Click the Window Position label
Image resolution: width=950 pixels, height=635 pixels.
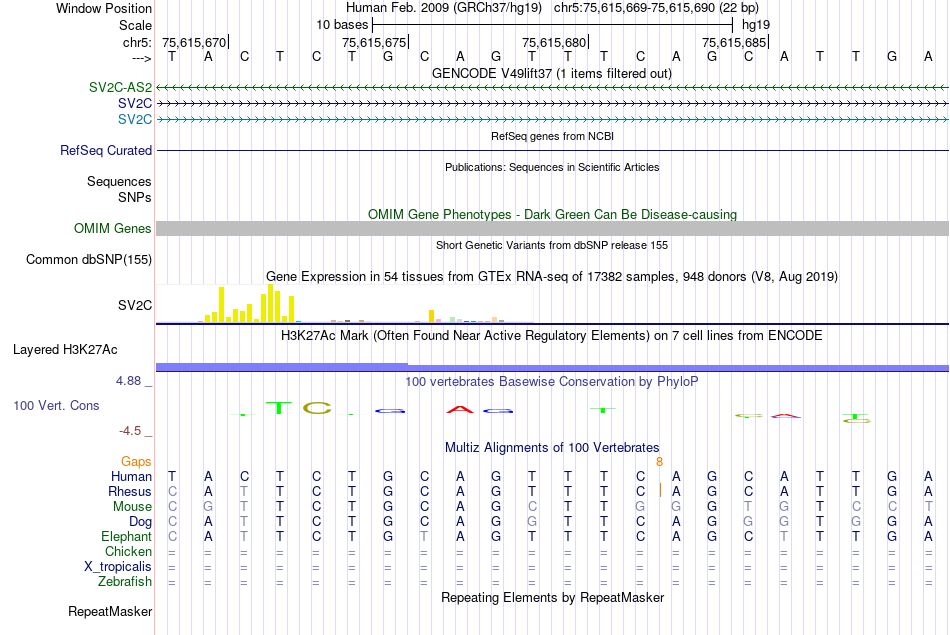(x=104, y=8)
